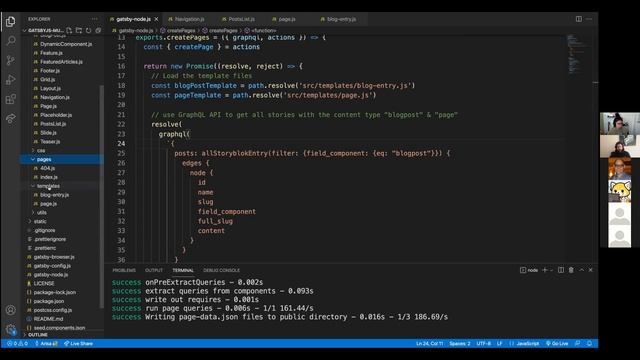The image size is (640, 360).
Task: Open the Explorer view in activity bar
Action: tap(11, 21)
